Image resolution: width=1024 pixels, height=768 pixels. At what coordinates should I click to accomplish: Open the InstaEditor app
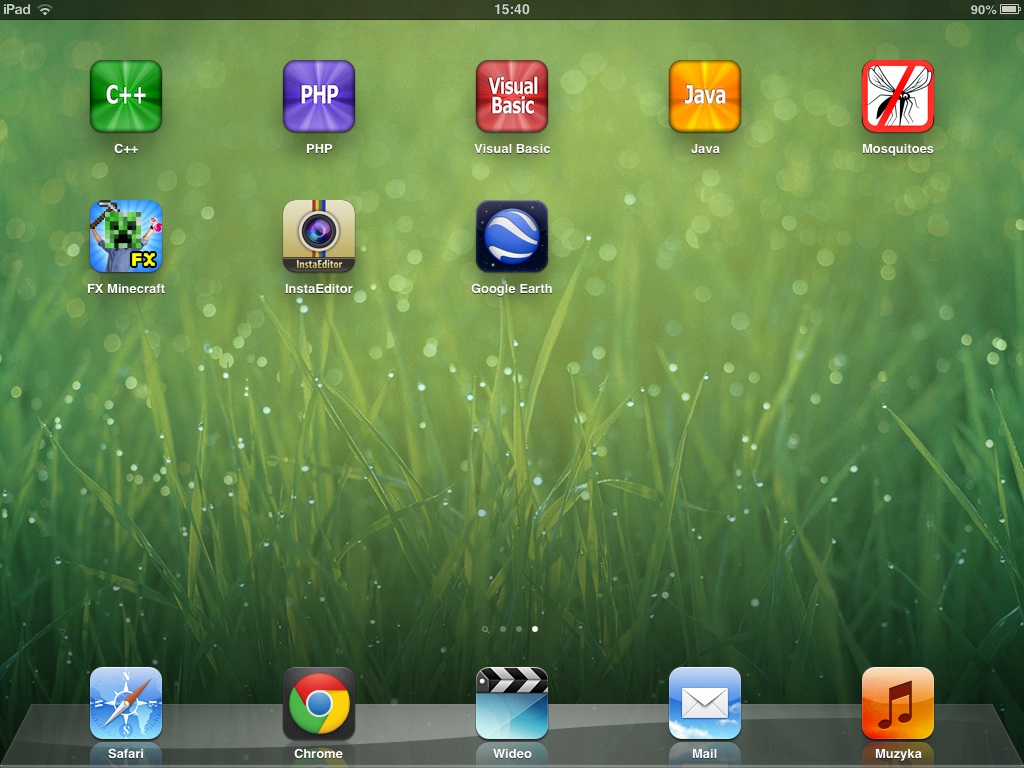click(x=319, y=236)
